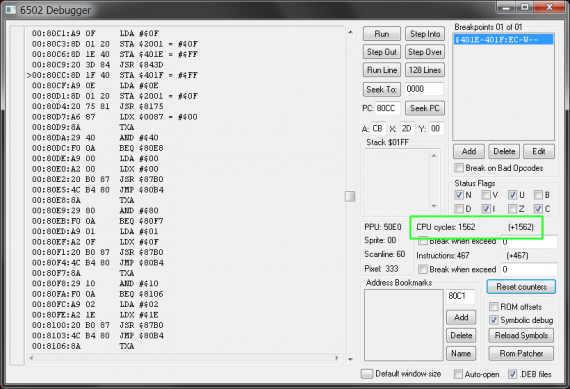570x389 pixels.
Task: Click Reload Symbols button
Action: pos(521,336)
